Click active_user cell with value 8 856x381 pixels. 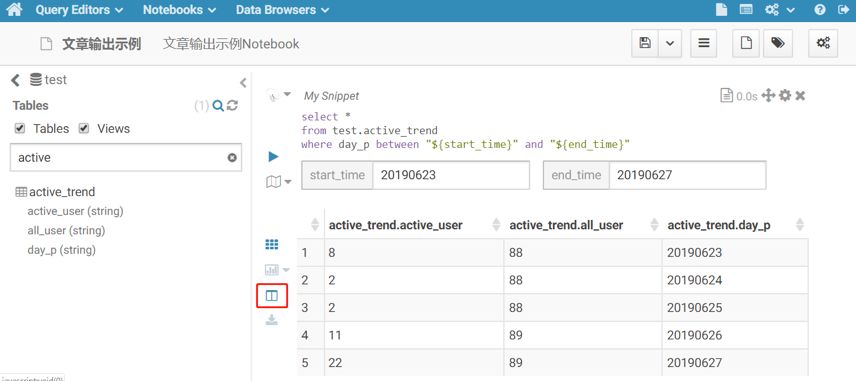414,253
